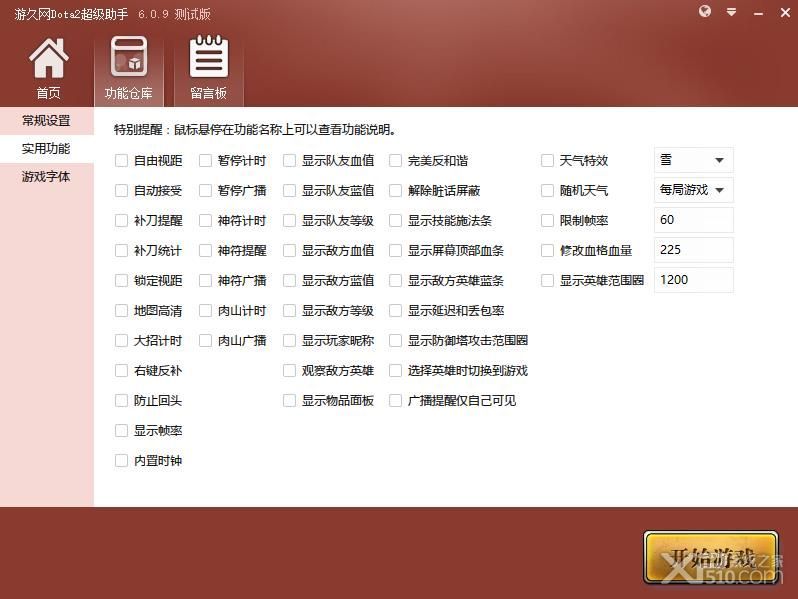Start the game with 开始游戏 button
The image size is (798, 599).
pos(711,558)
